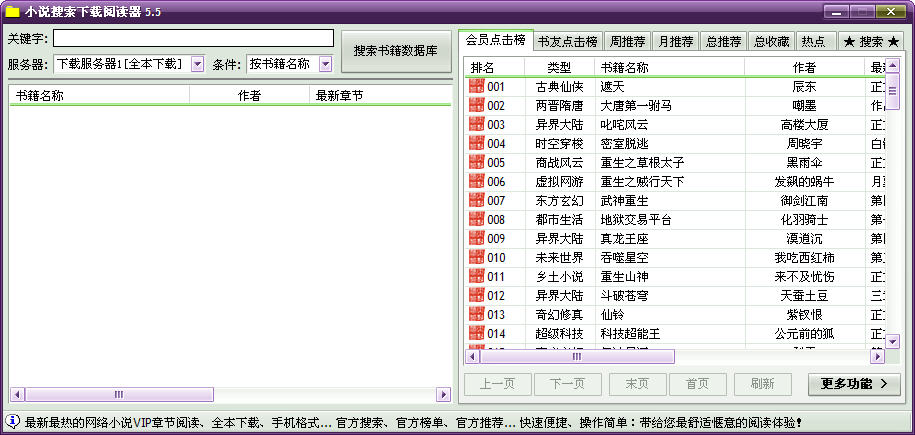Click the info icon in status bar
The width and height of the screenshot is (915, 435).
[x=13, y=422]
